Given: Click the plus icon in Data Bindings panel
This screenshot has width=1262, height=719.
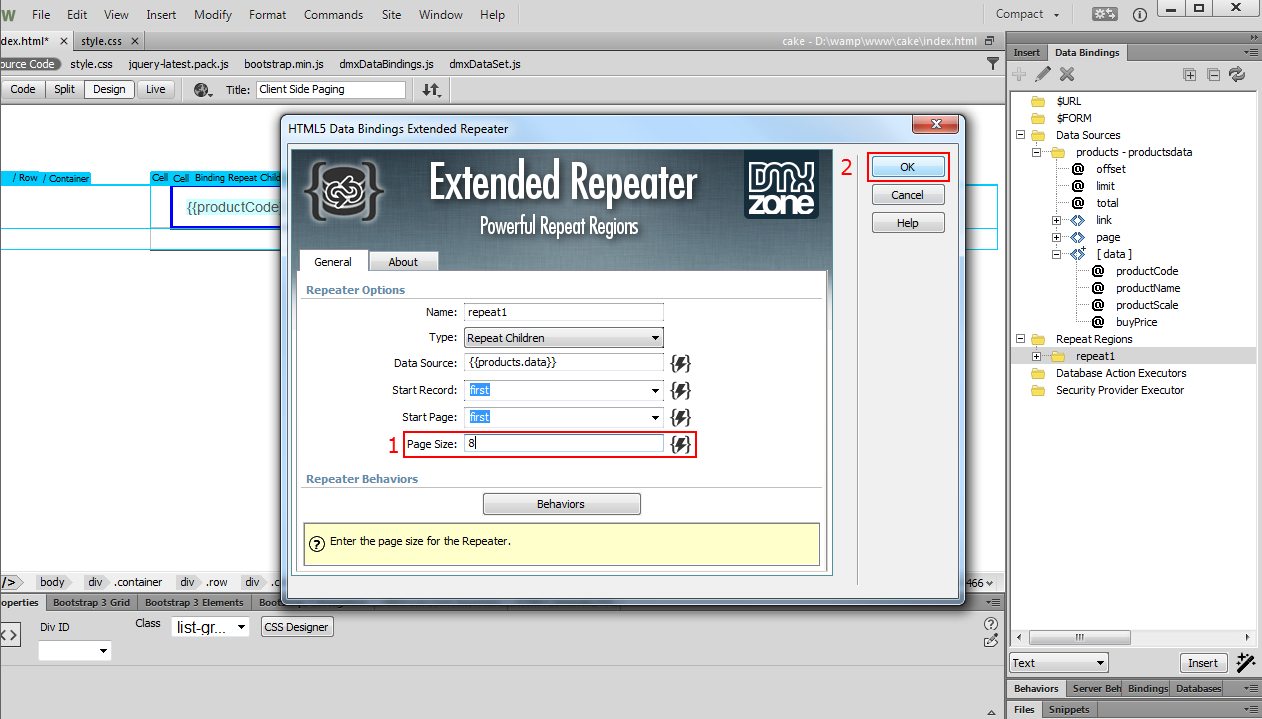Looking at the screenshot, I should [1020, 74].
